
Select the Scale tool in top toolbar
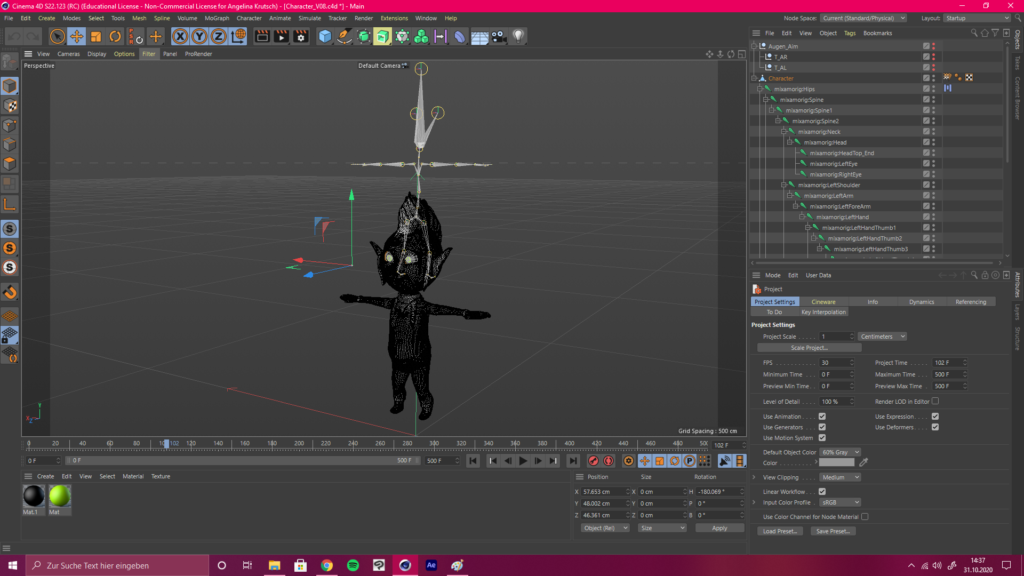click(x=96, y=36)
